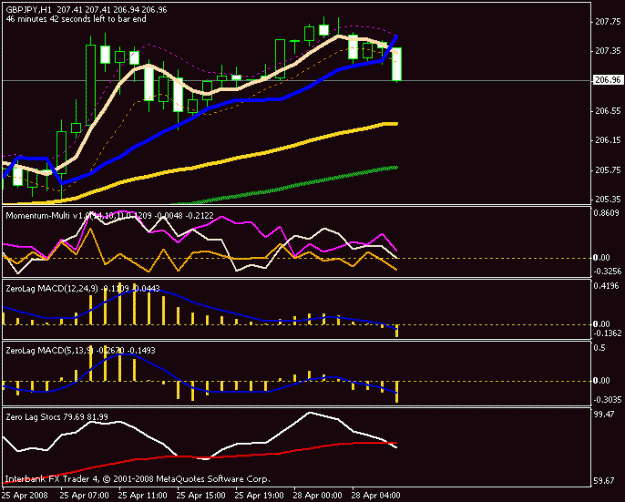Image resolution: width=625 pixels, height=502 pixels.
Task: Click the 25 Apr 2008 time axis label
Action: click(x=25, y=496)
